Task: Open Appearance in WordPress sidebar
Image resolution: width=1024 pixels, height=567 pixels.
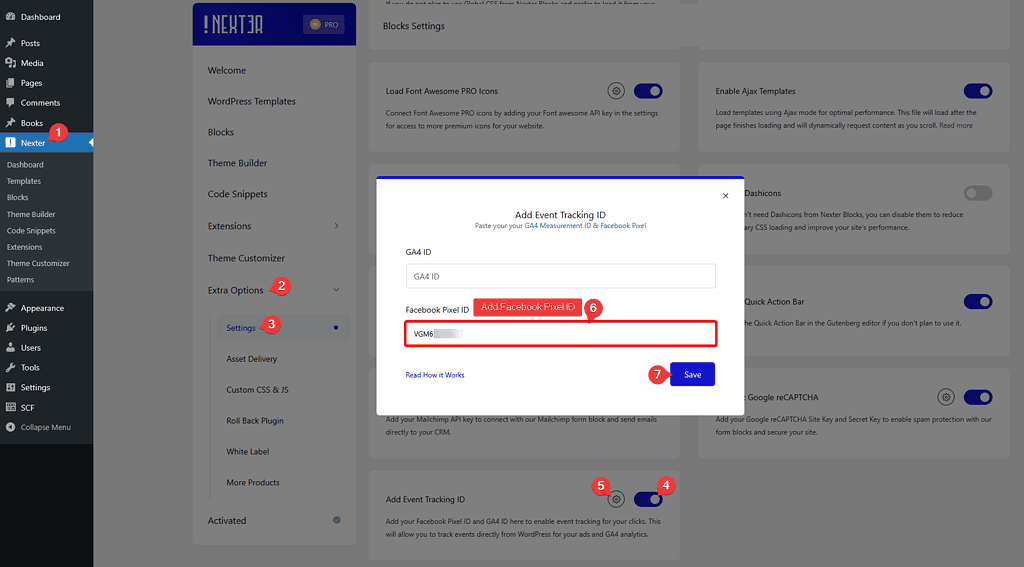Action: 42,308
